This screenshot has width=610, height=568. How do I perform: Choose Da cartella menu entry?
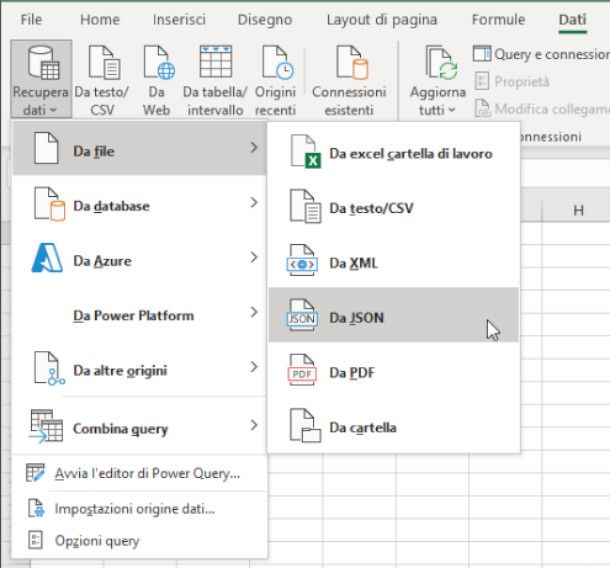click(x=394, y=426)
